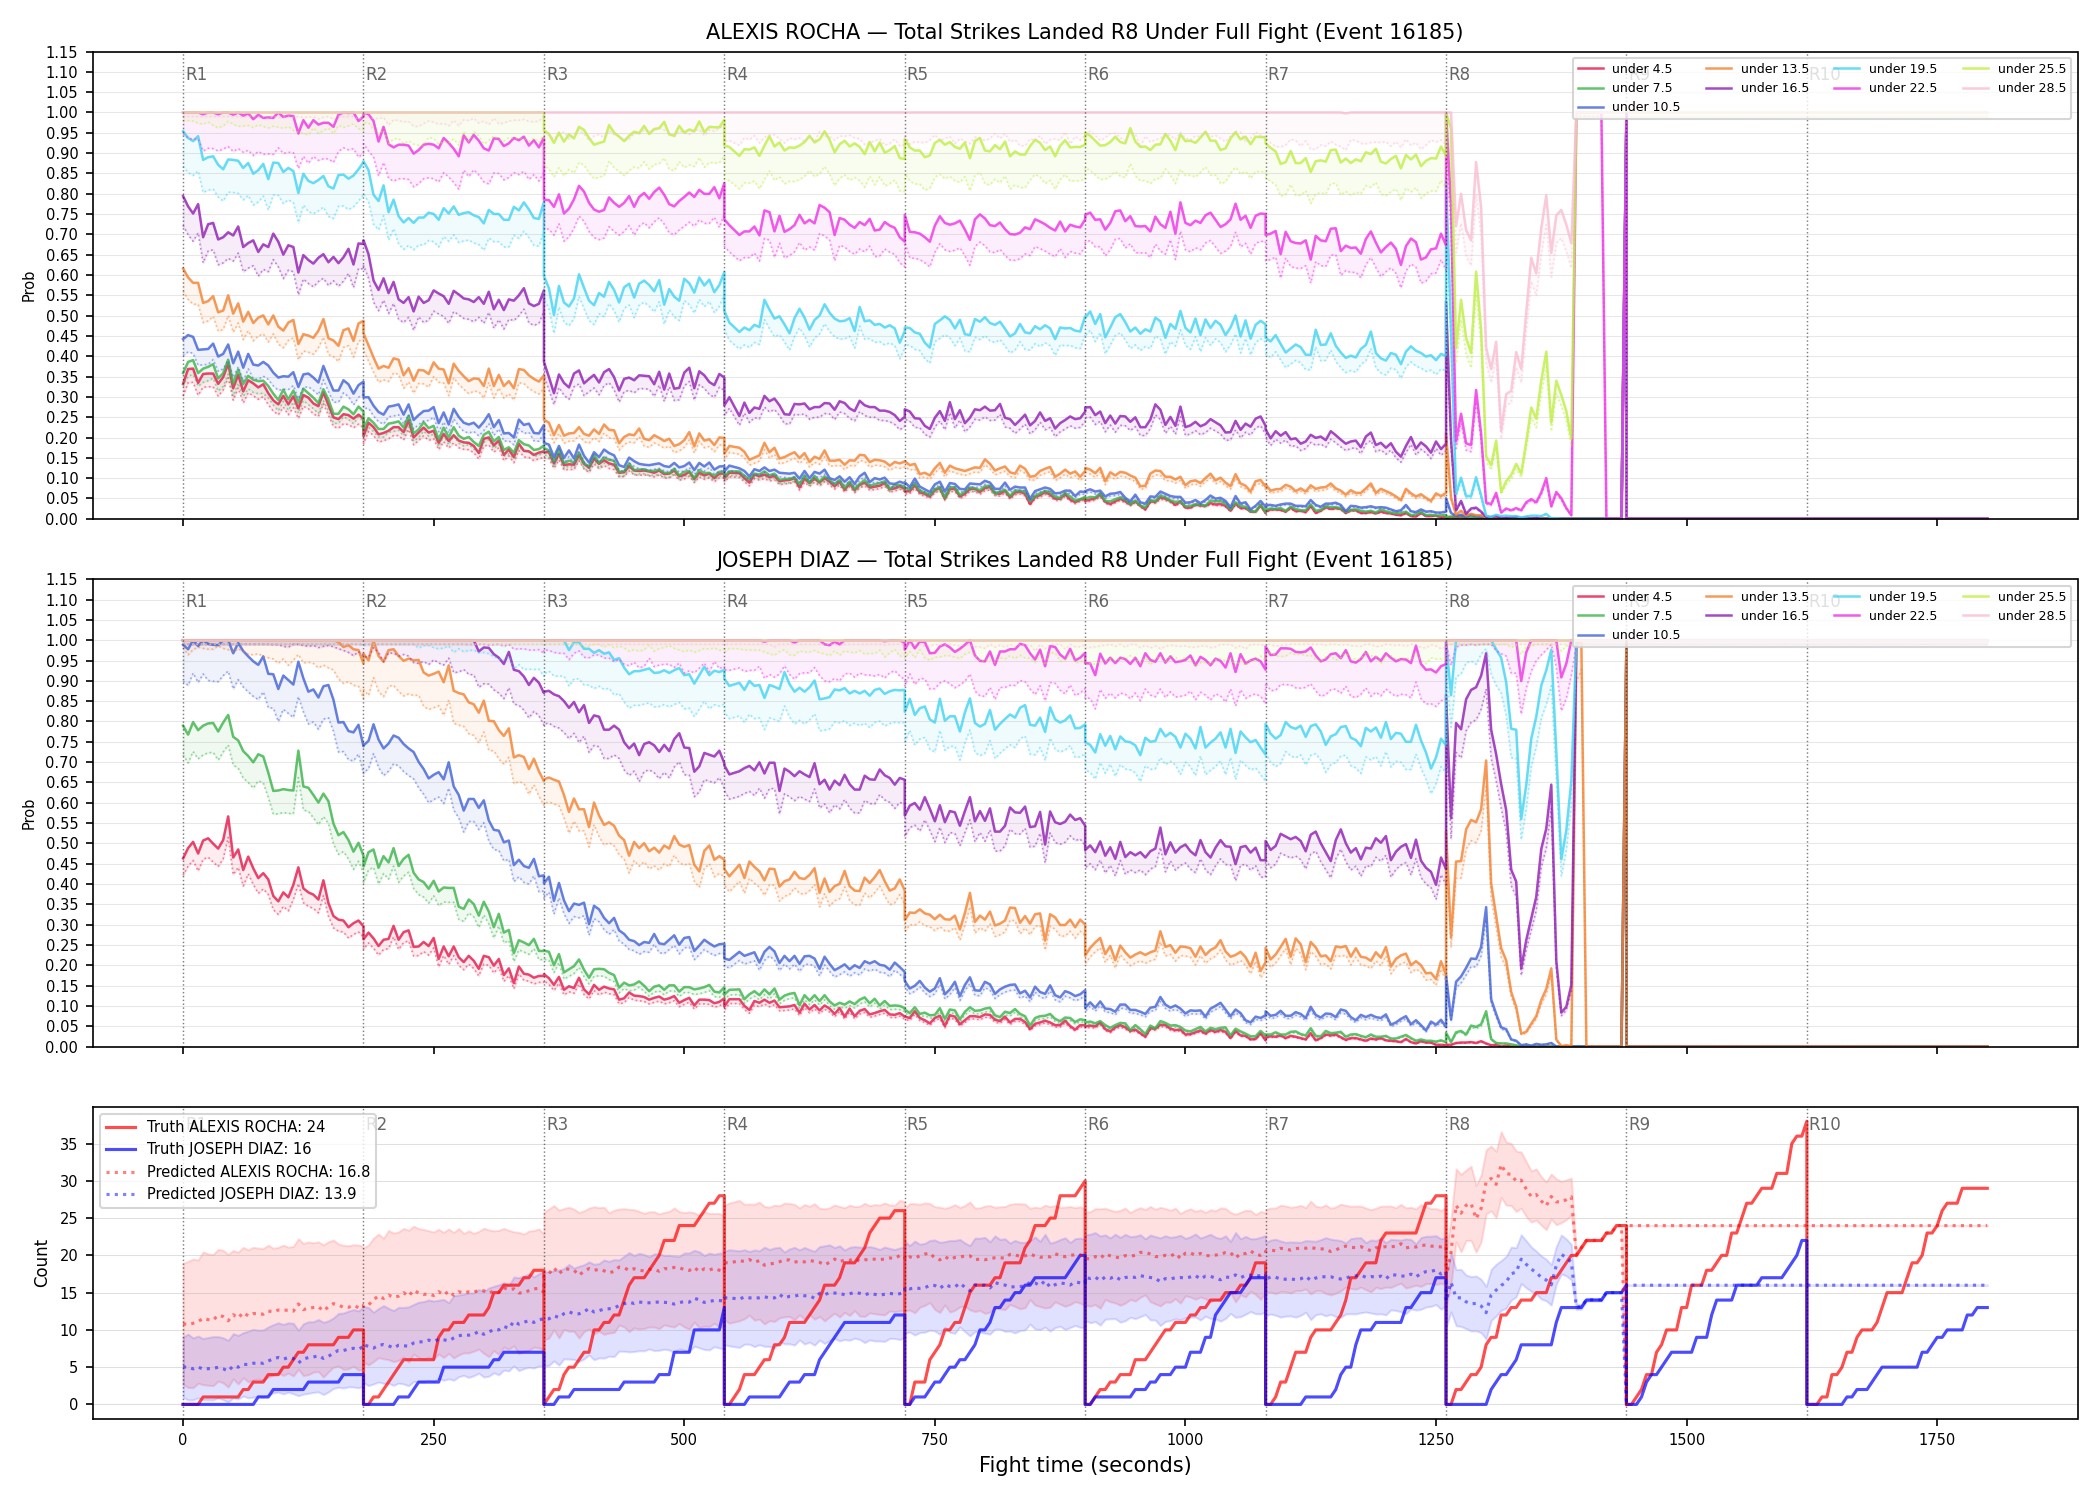
Task: Click the R5 round marker on Rocha chart
Action: click(x=917, y=74)
